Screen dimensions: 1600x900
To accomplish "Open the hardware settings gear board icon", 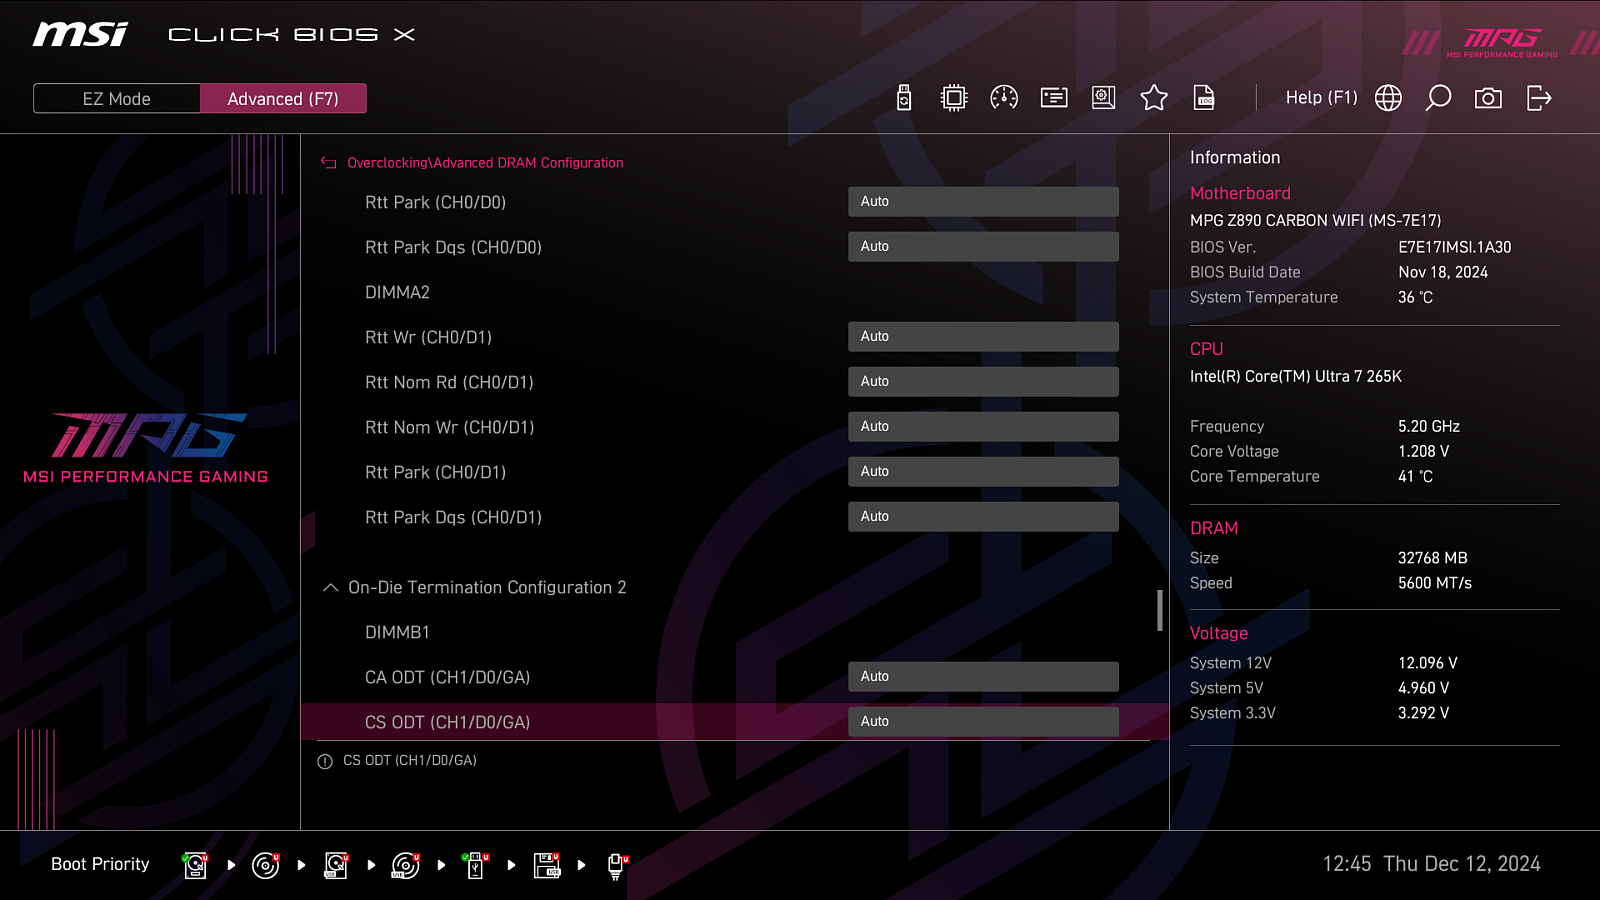I will point(1104,98).
